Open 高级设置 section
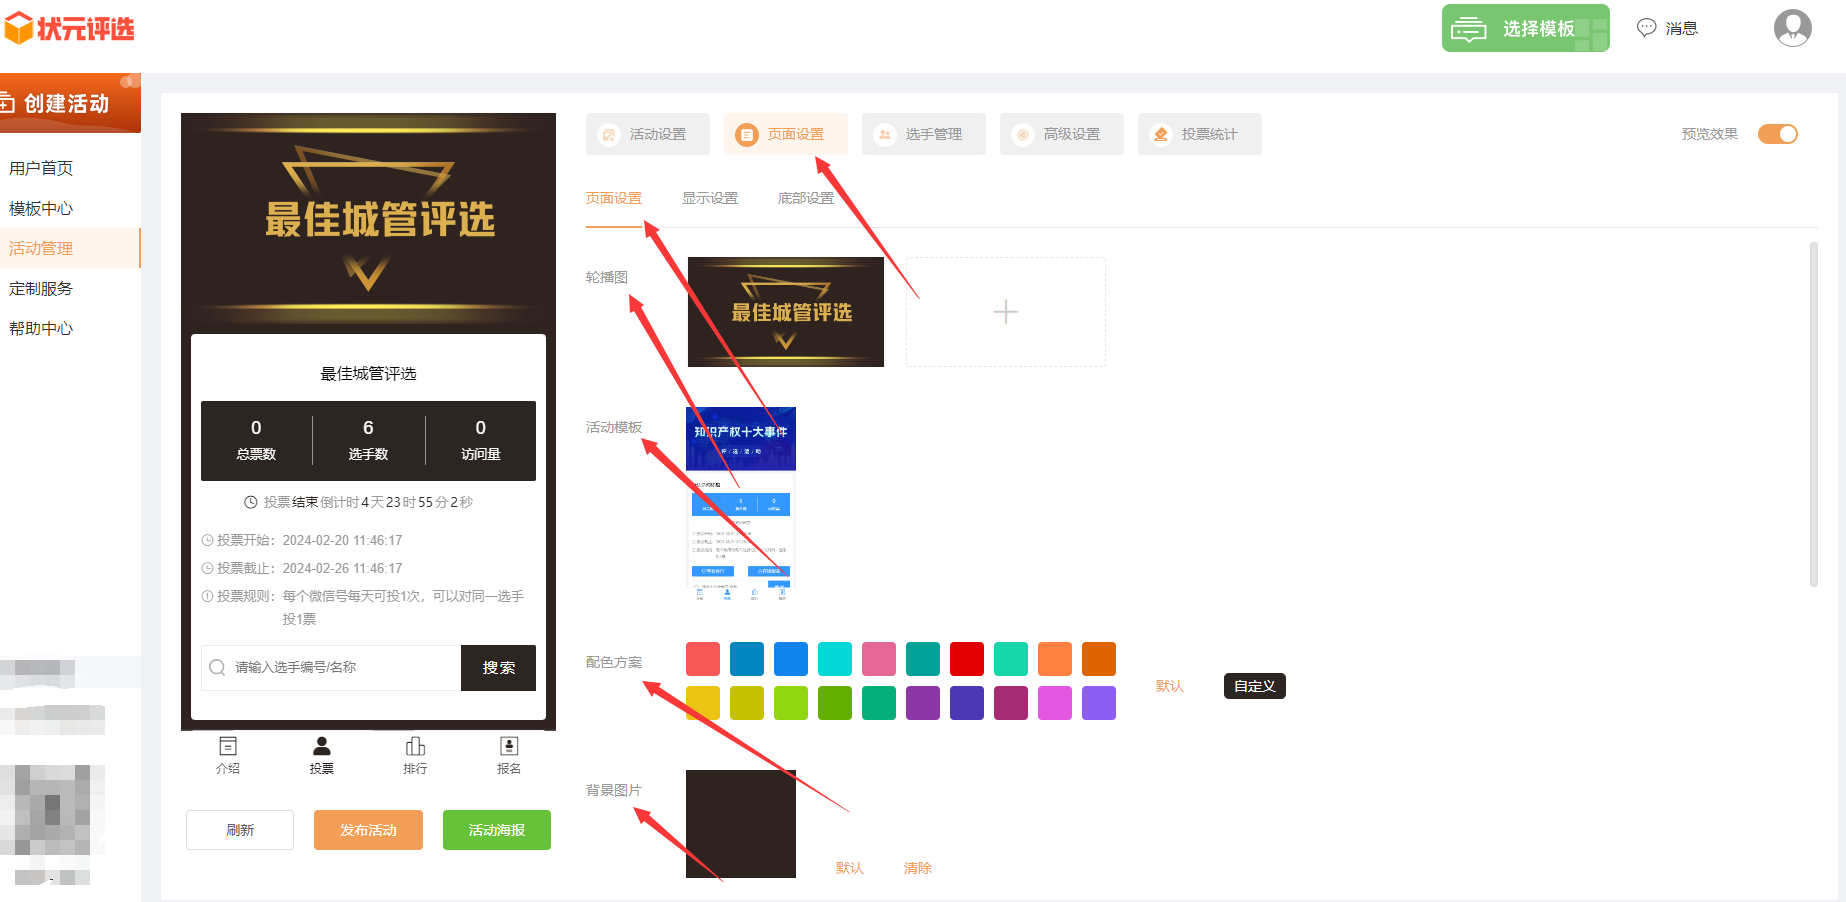Viewport: 1846px width, 902px height. [x=1061, y=134]
